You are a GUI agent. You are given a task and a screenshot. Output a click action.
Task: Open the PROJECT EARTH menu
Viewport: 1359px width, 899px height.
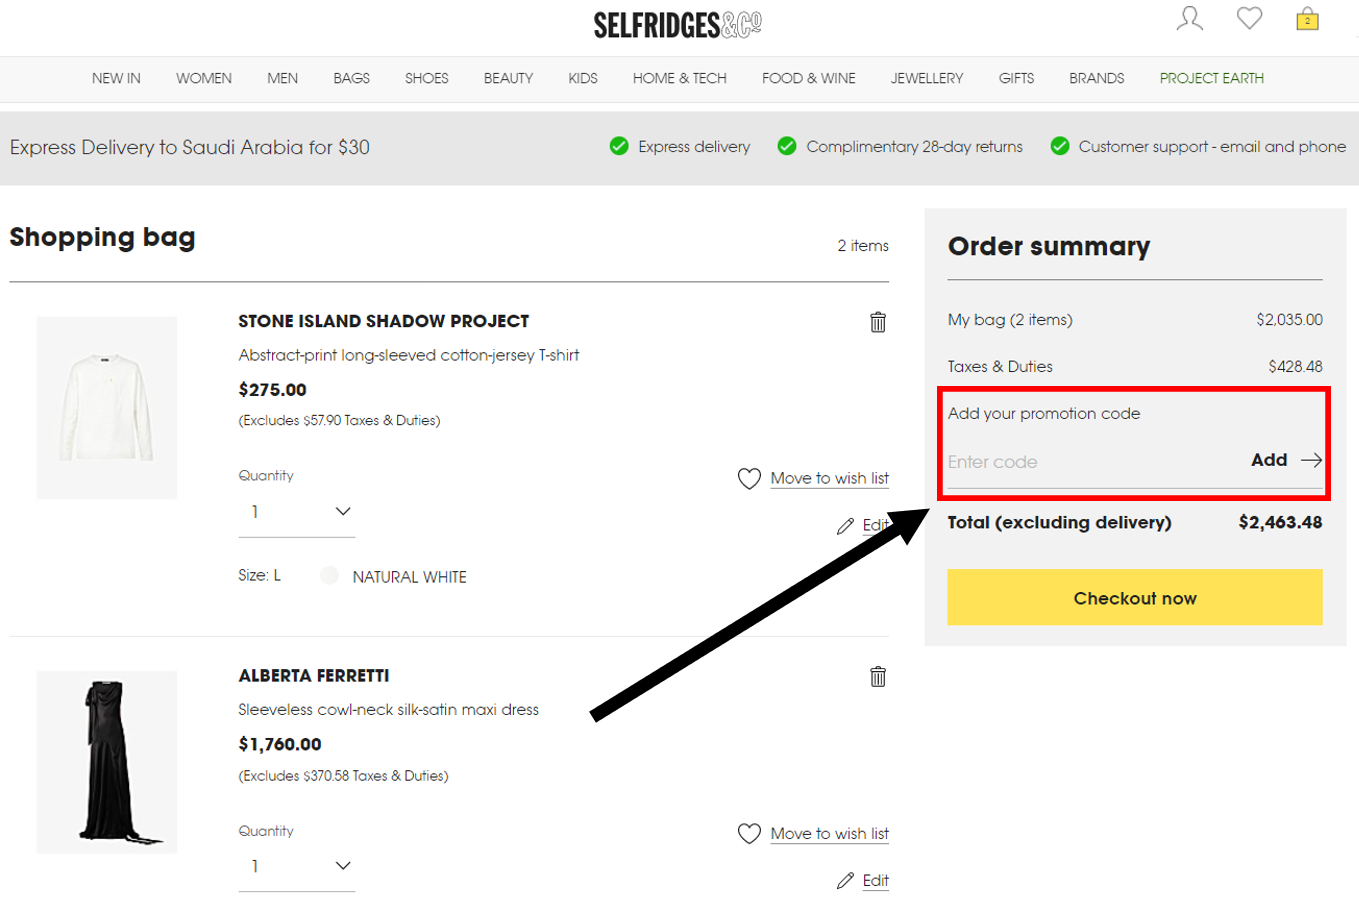(x=1212, y=78)
